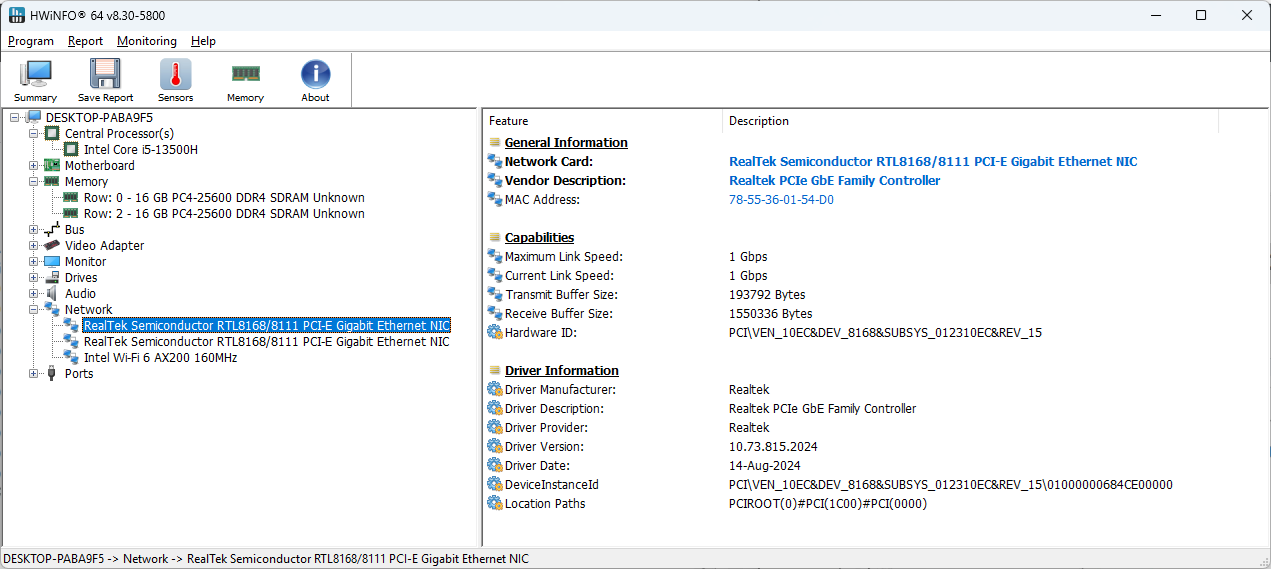Click the MAC address value 78-55-36-01-54-D0
This screenshot has width=1271, height=569.
tap(781, 199)
